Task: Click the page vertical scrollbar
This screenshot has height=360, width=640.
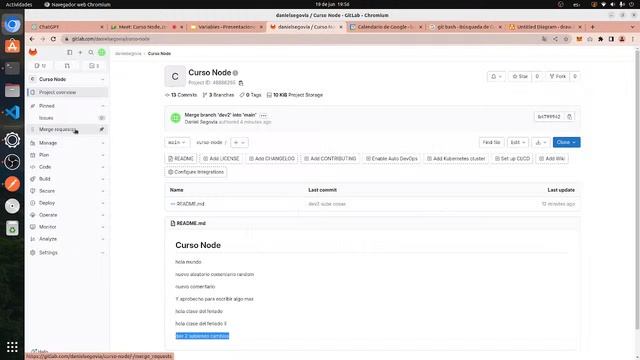Action: [x=637, y=190]
